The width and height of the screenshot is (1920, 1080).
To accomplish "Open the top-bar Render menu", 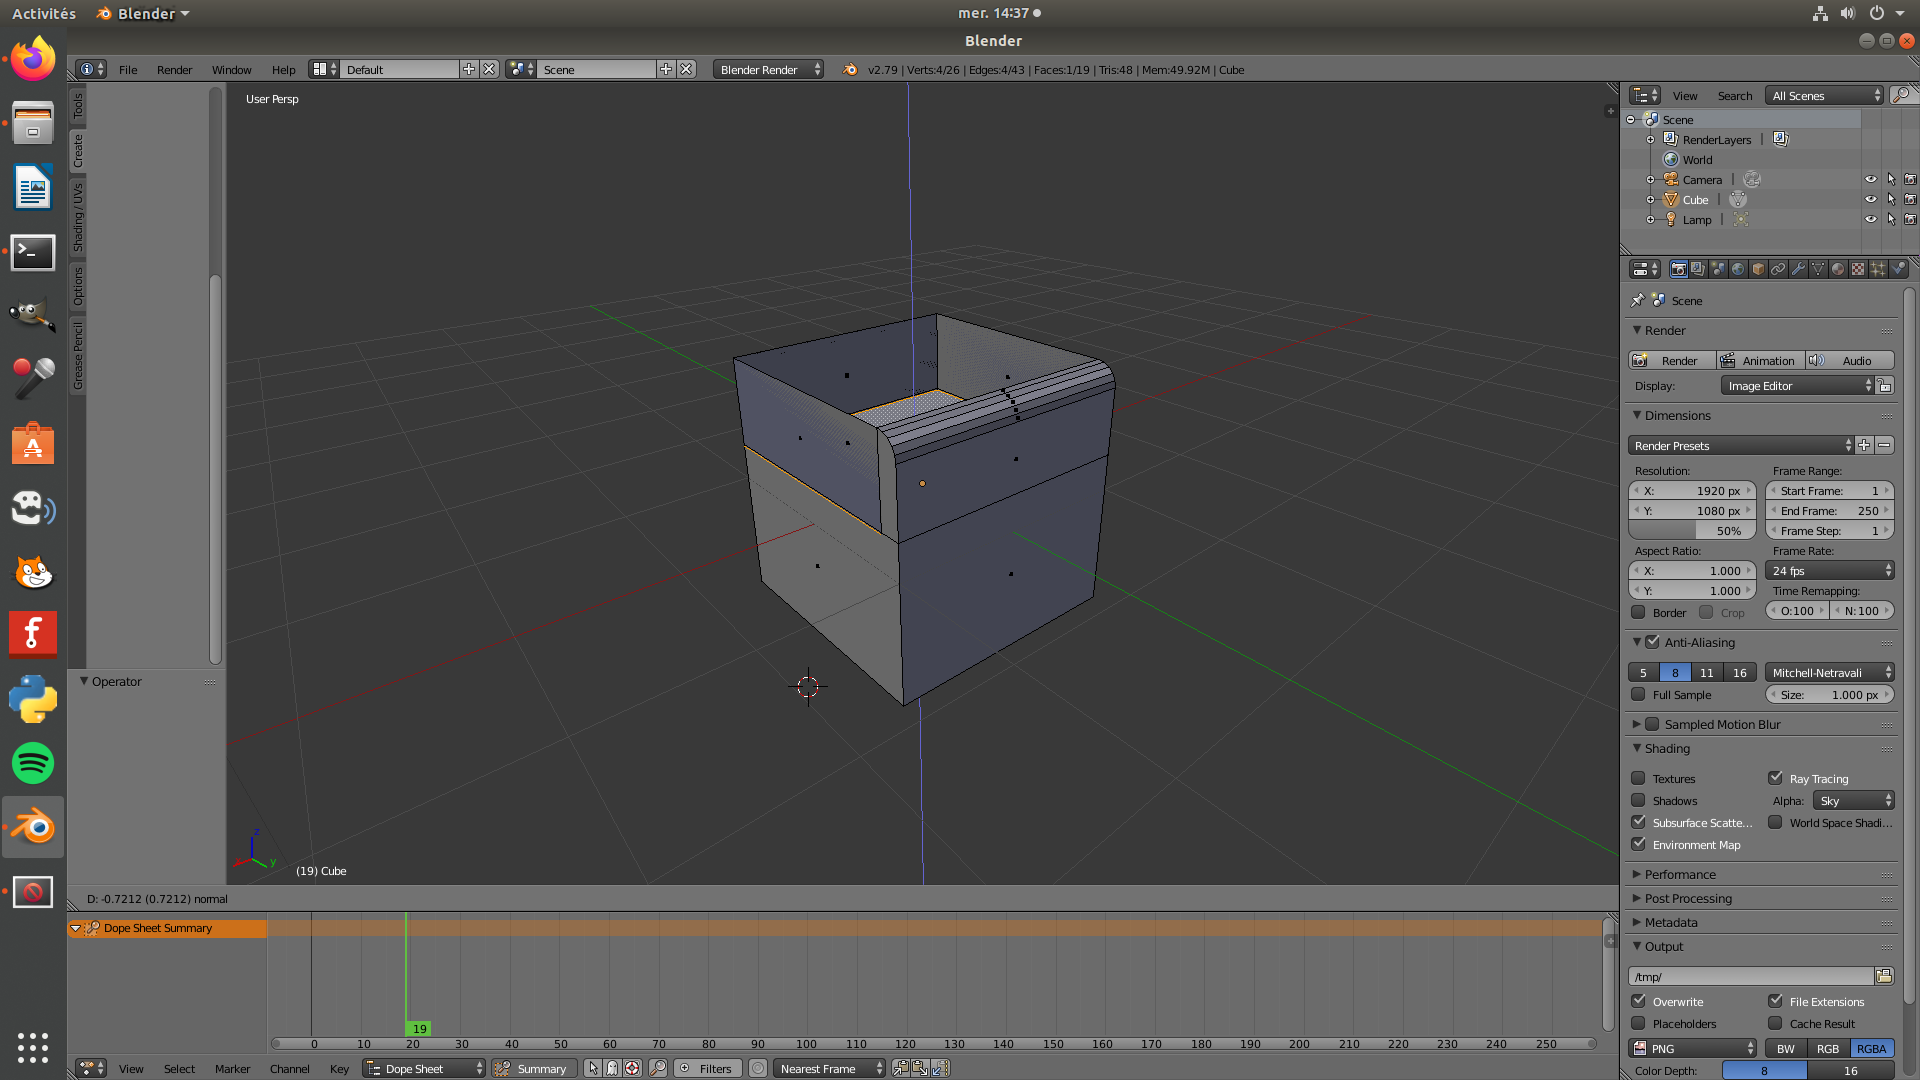I will [174, 69].
